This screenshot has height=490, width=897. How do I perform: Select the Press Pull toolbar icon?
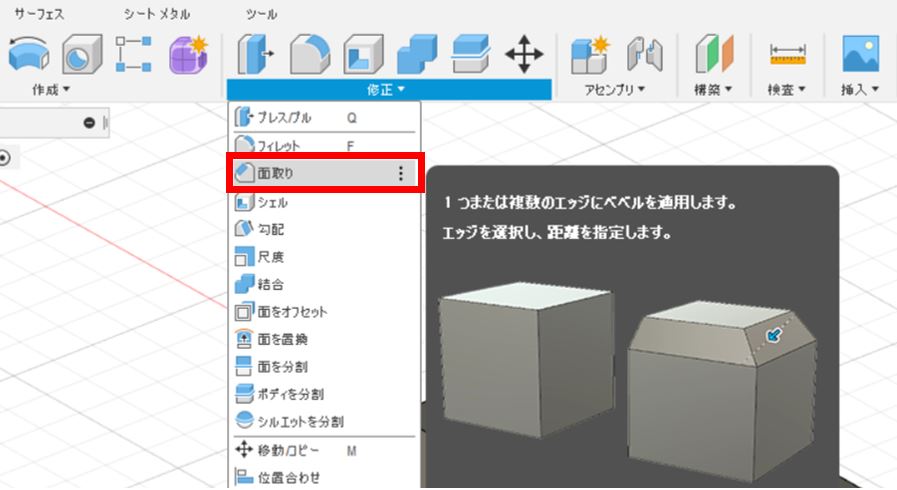(x=255, y=54)
